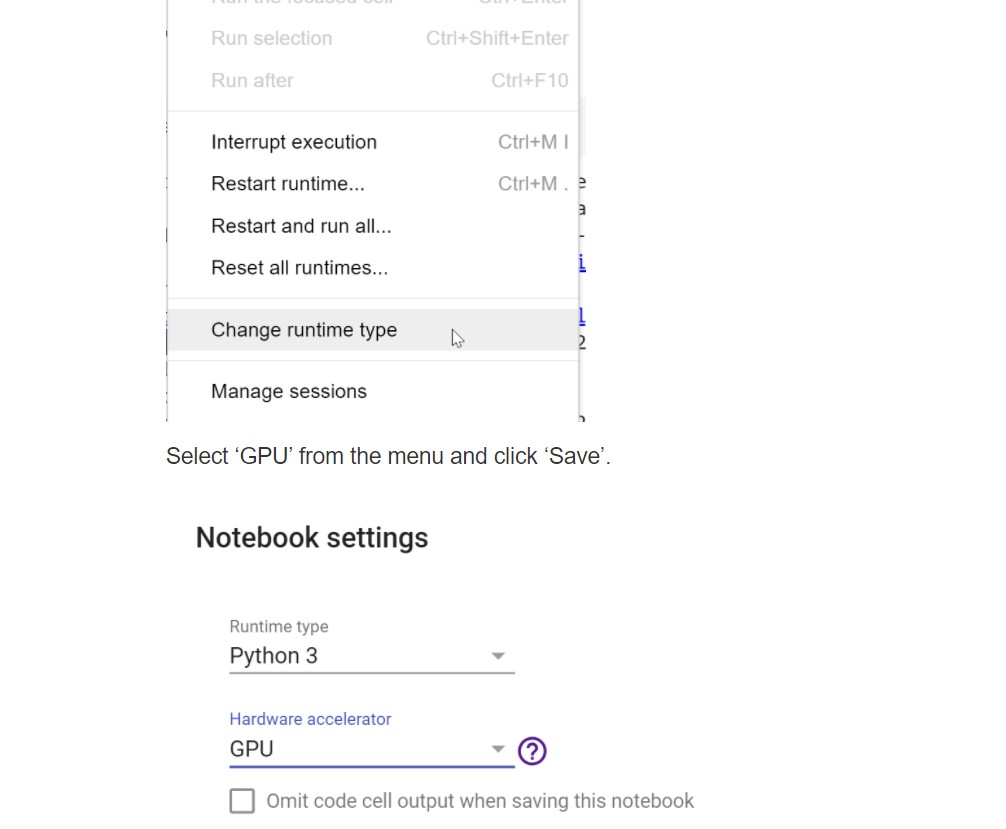Select Reset all runtimes... menu entry
This screenshot has height=829, width=1006.
pyautogui.click(x=299, y=268)
